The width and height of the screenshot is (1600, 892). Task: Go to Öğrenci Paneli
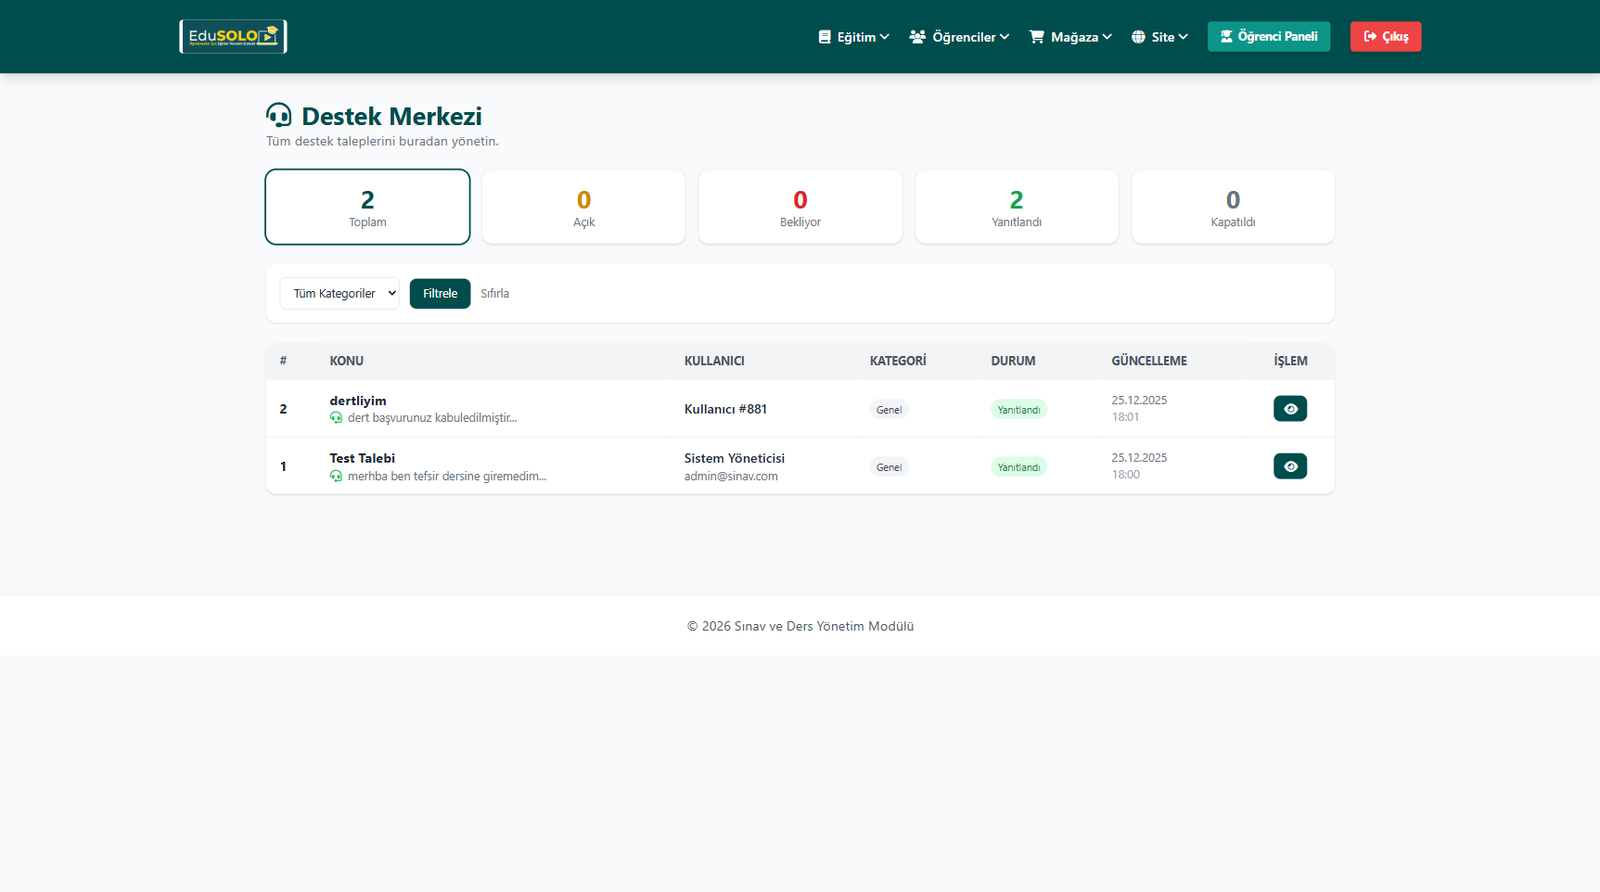[1268, 37]
